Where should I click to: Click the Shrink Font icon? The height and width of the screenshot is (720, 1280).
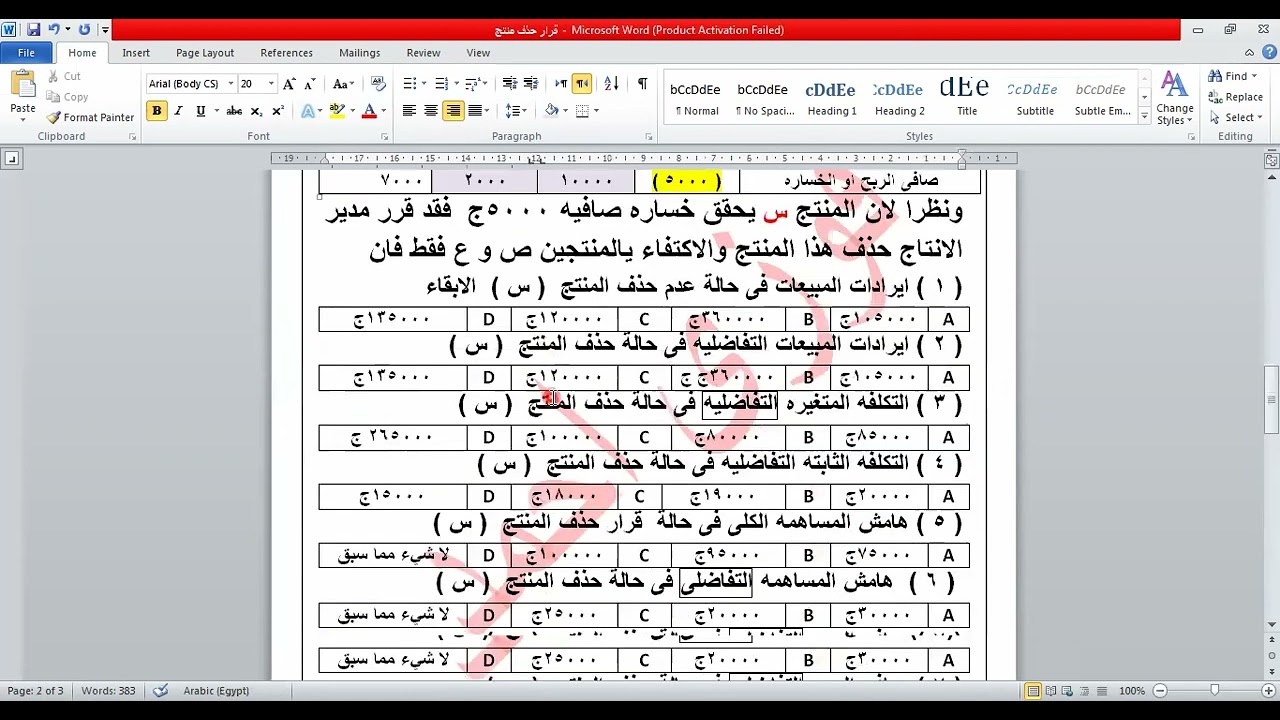click(310, 84)
